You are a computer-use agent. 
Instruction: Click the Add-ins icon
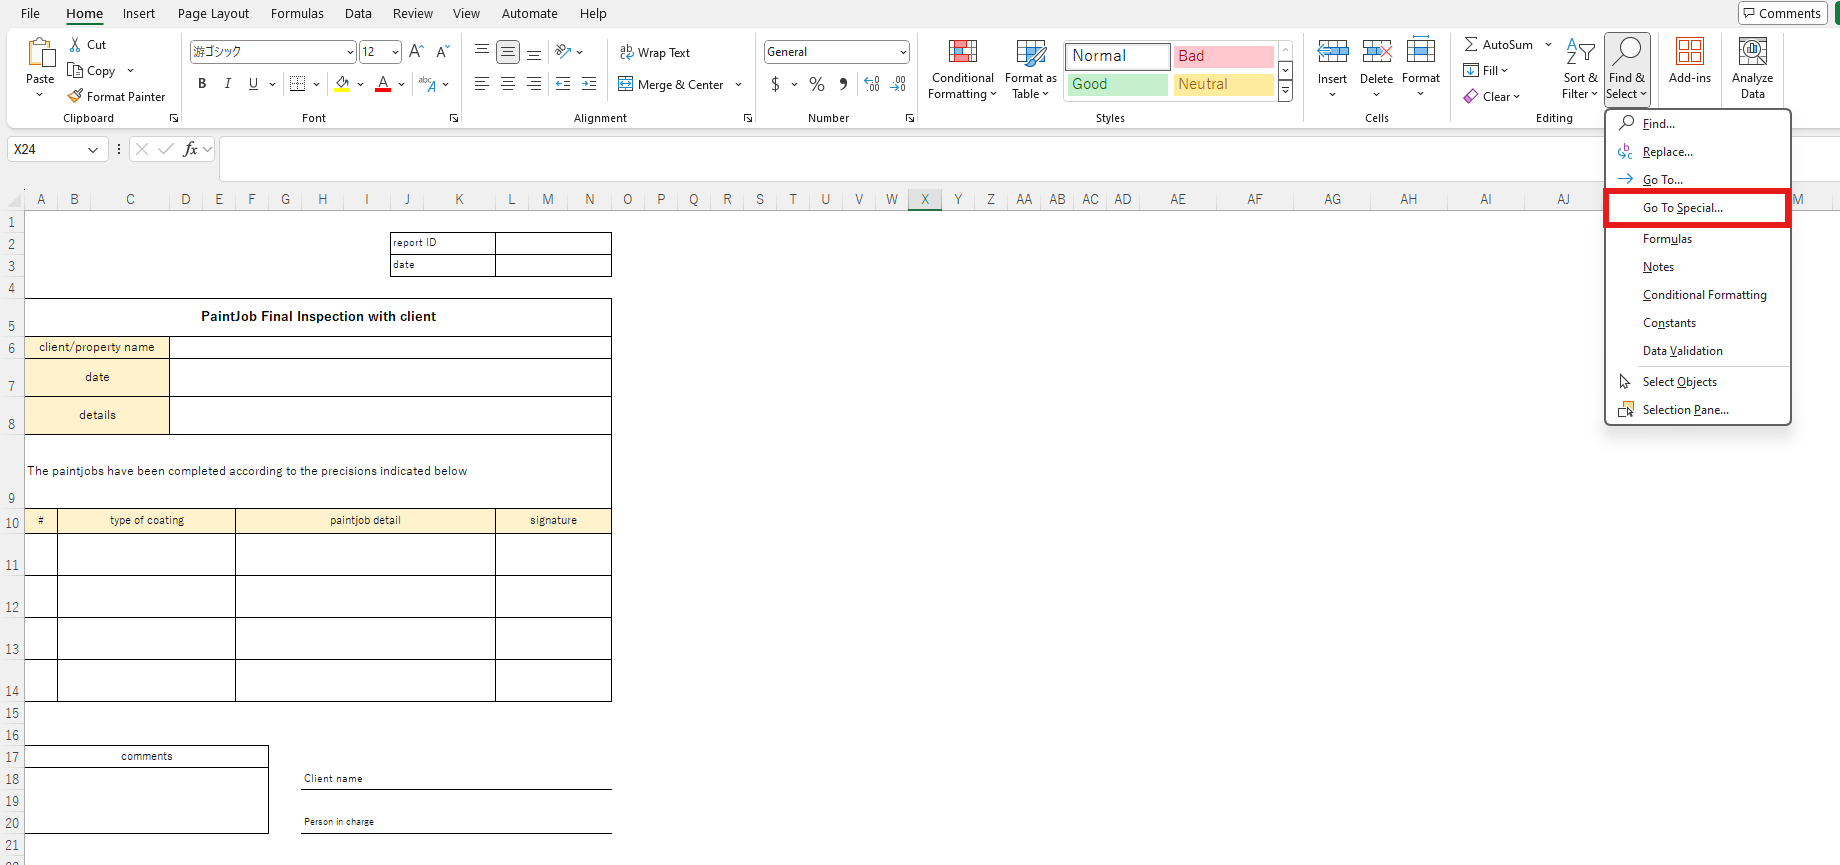[1689, 52]
